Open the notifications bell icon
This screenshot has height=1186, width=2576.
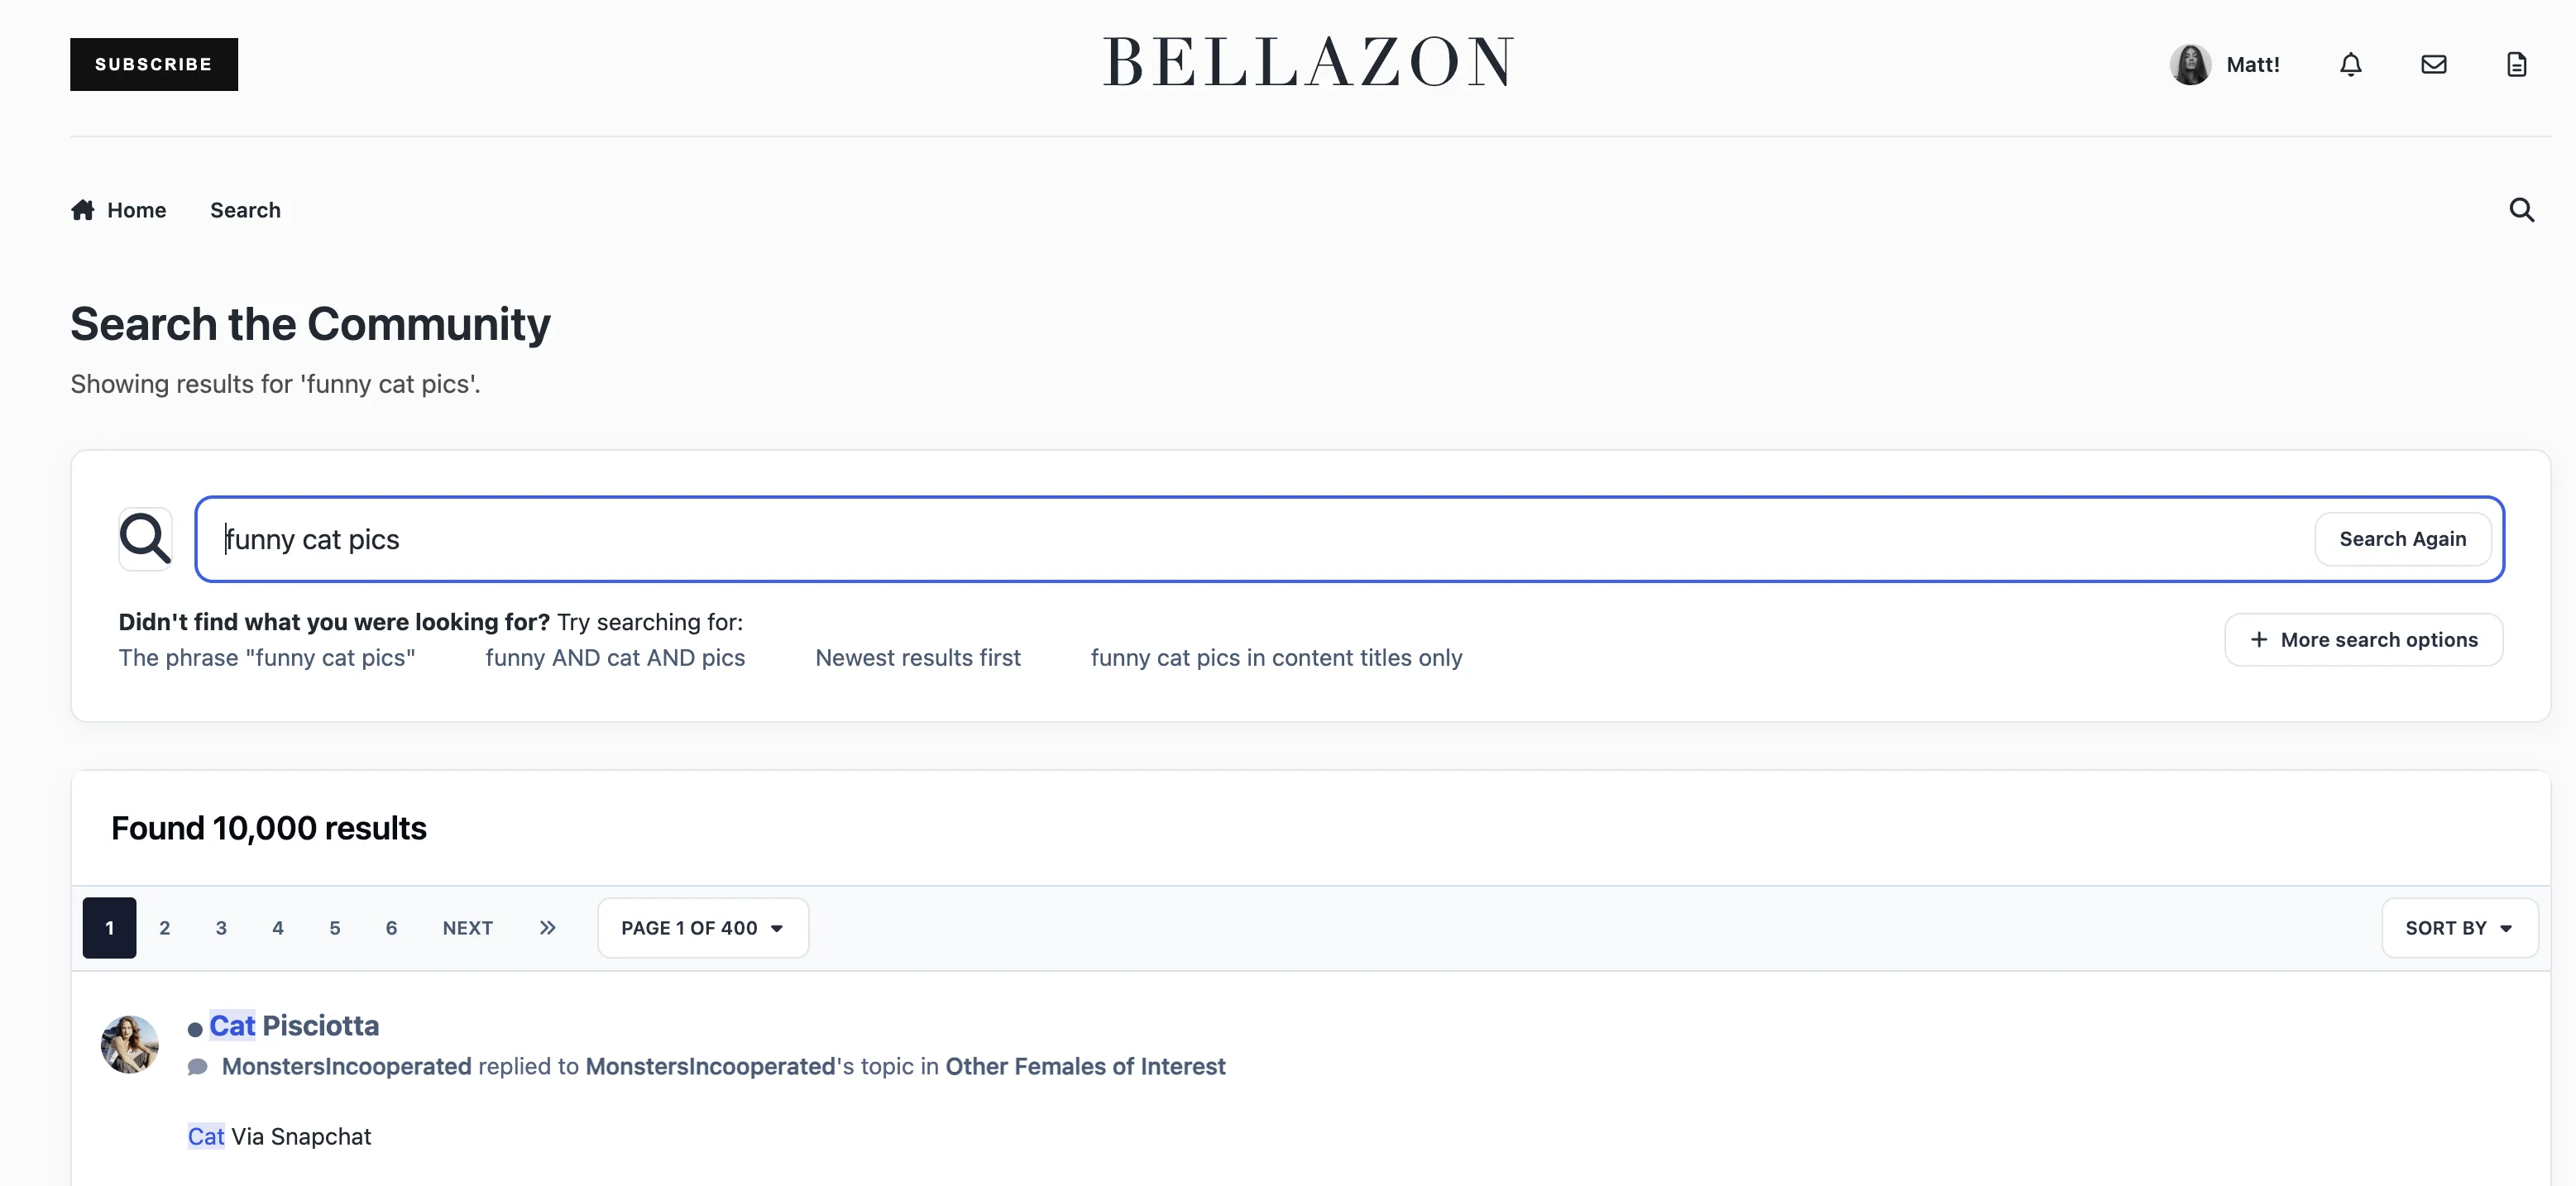click(x=2350, y=65)
